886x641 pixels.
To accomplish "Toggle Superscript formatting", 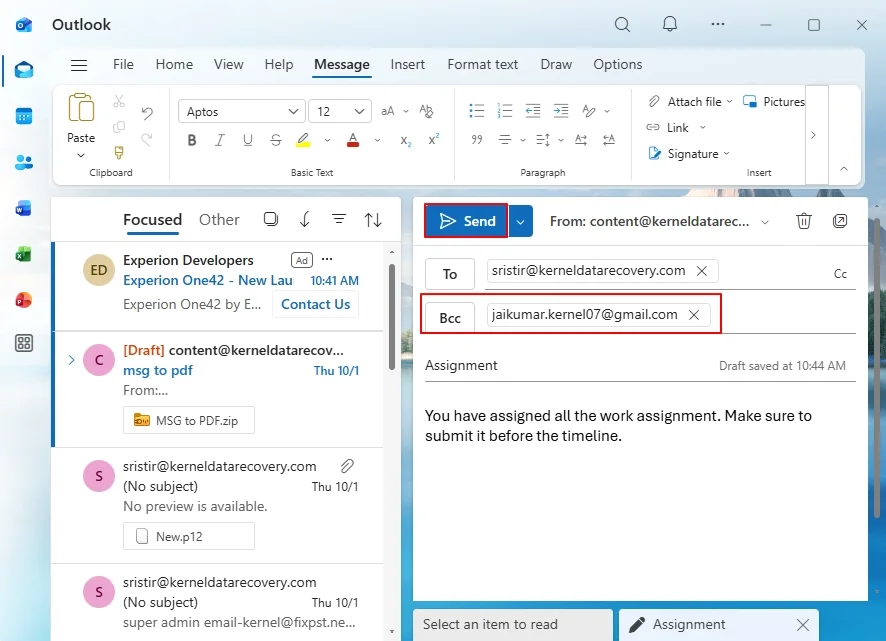I will (x=434, y=140).
